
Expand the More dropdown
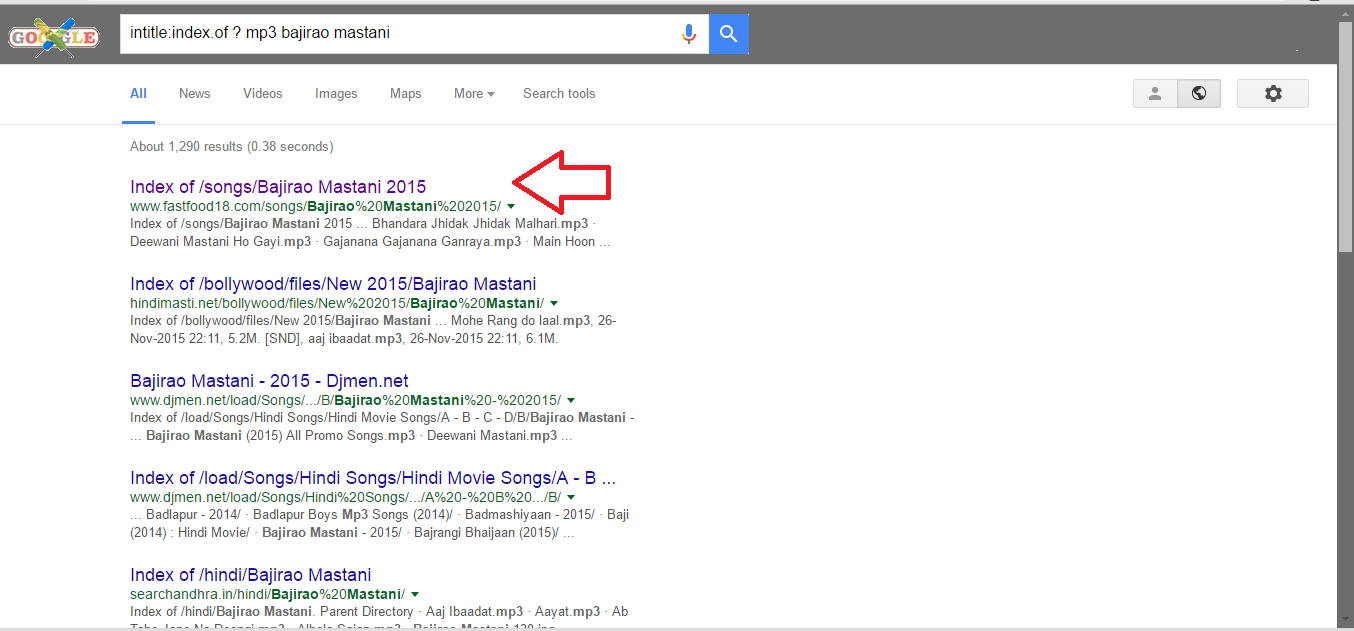pos(474,93)
